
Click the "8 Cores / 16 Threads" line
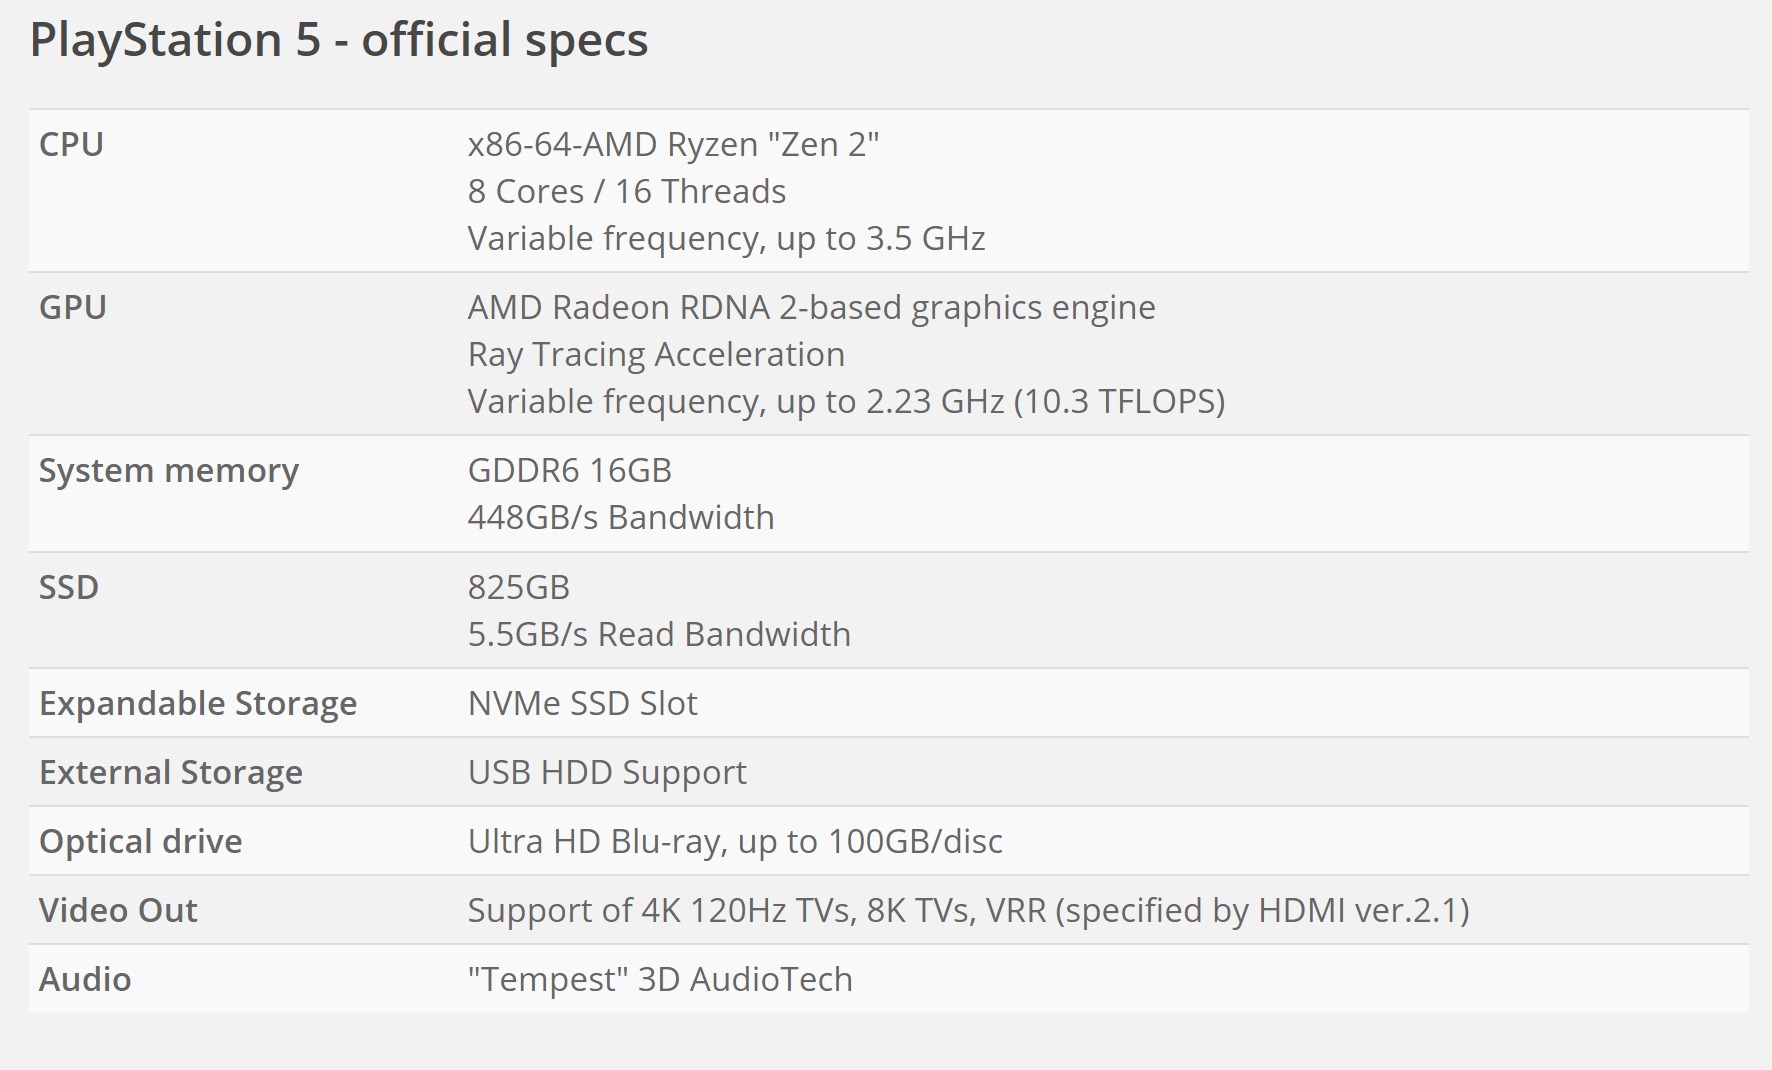click(x=627, y=192)
